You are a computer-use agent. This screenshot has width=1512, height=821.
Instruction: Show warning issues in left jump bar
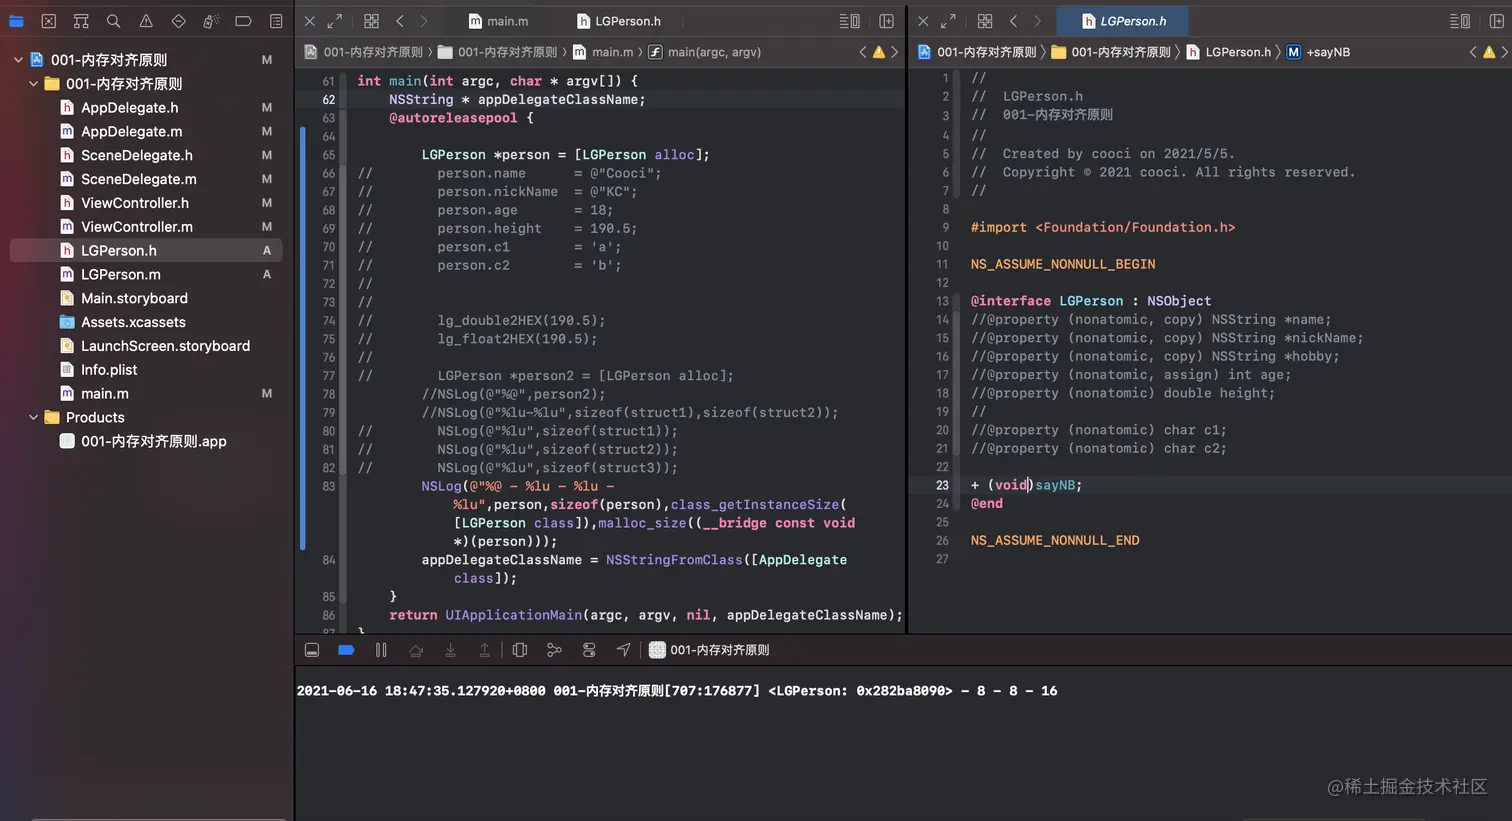879,52
